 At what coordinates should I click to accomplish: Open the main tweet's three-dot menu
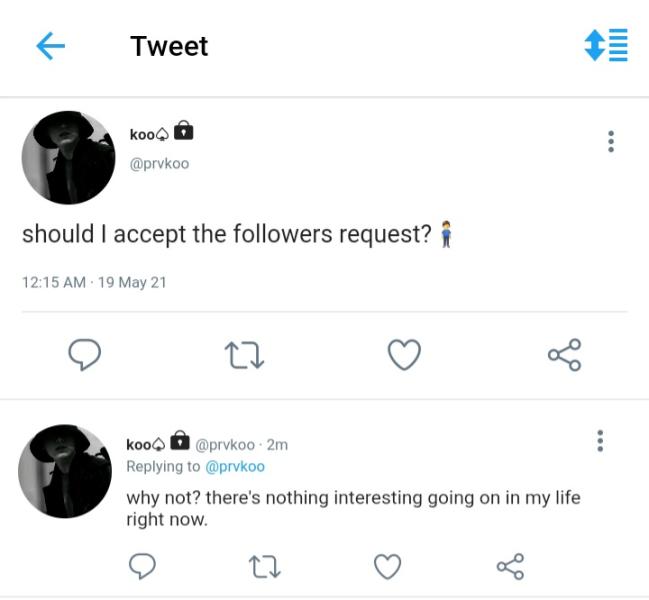610,142
